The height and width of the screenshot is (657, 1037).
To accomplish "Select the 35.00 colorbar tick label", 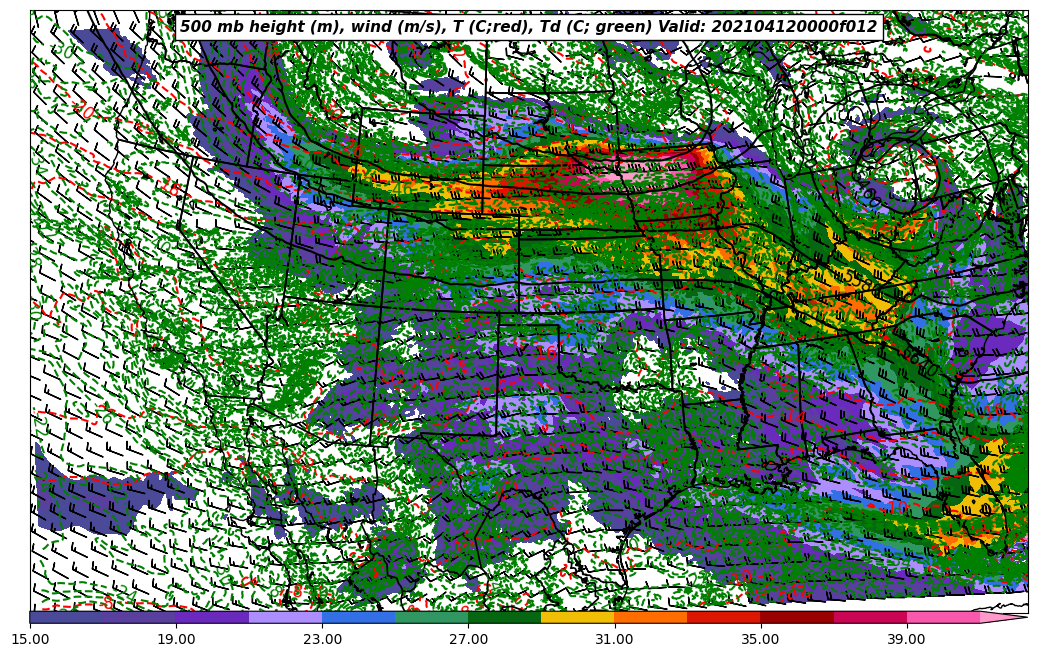I will pyautogui.click(x=760, y=638).
